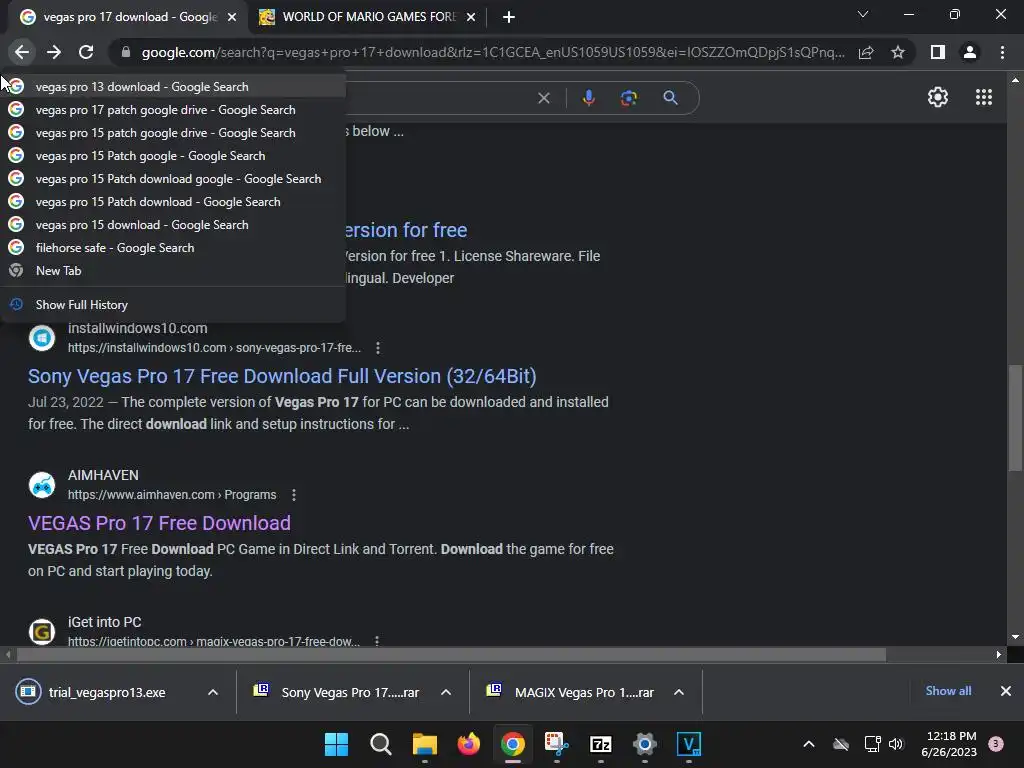
Task: Open 7-Zip from taskbar
Action: click(600, 744)
